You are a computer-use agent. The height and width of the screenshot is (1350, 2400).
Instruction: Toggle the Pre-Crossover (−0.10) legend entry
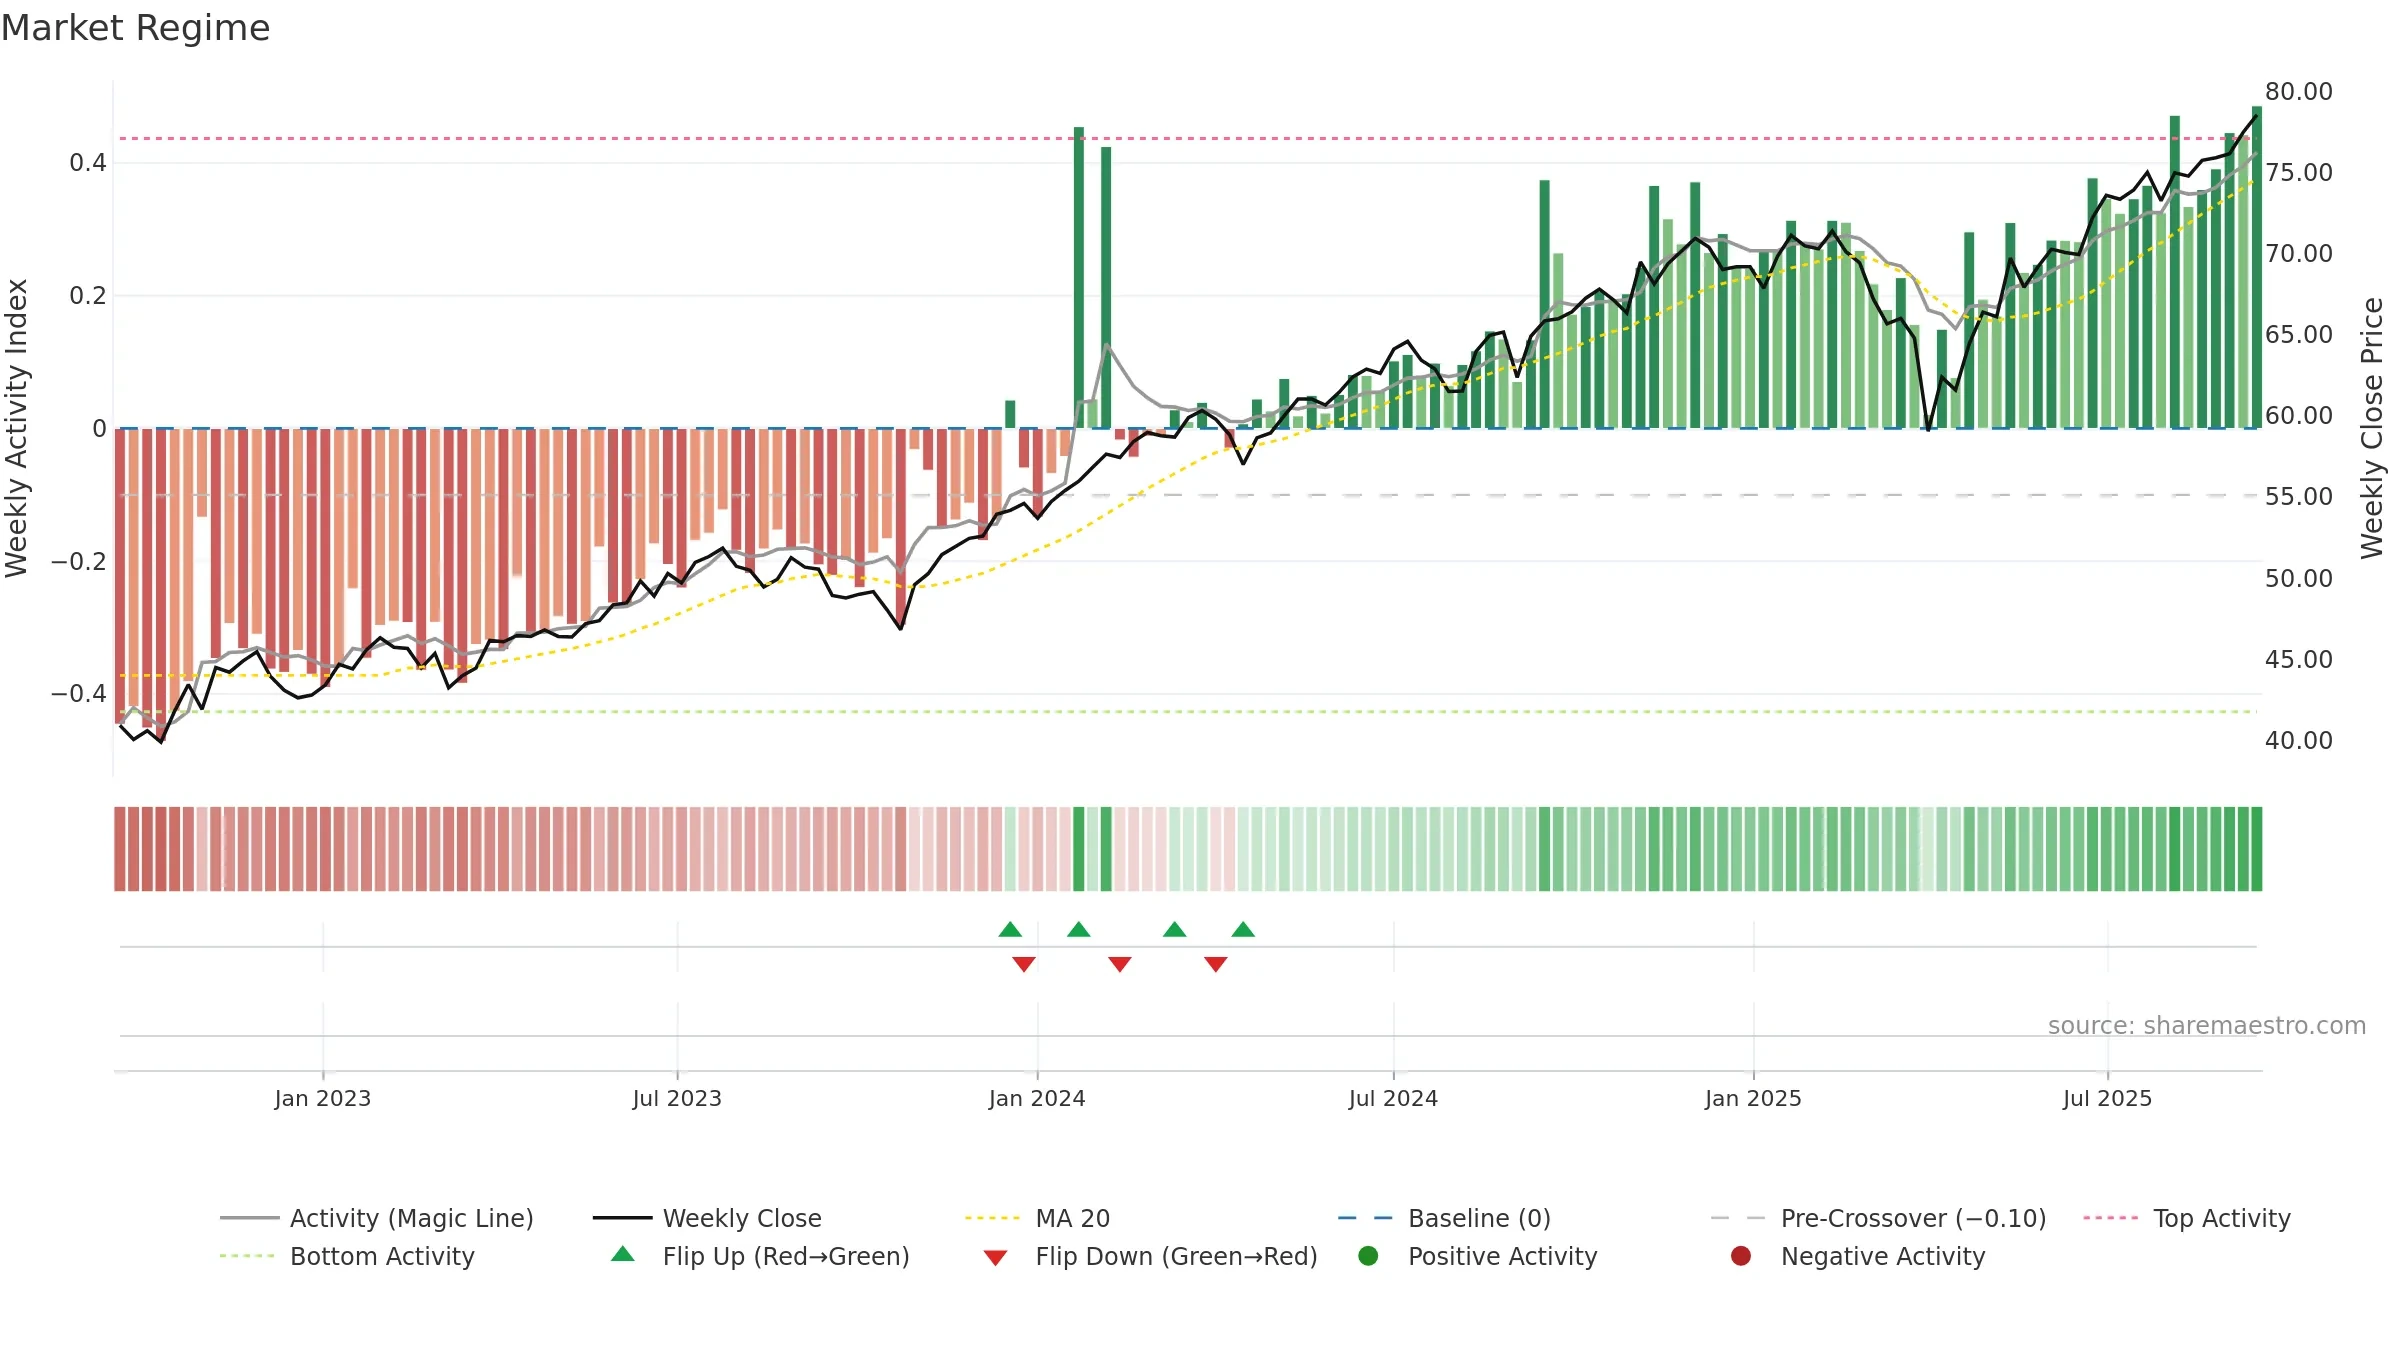pos(1878,1218)
